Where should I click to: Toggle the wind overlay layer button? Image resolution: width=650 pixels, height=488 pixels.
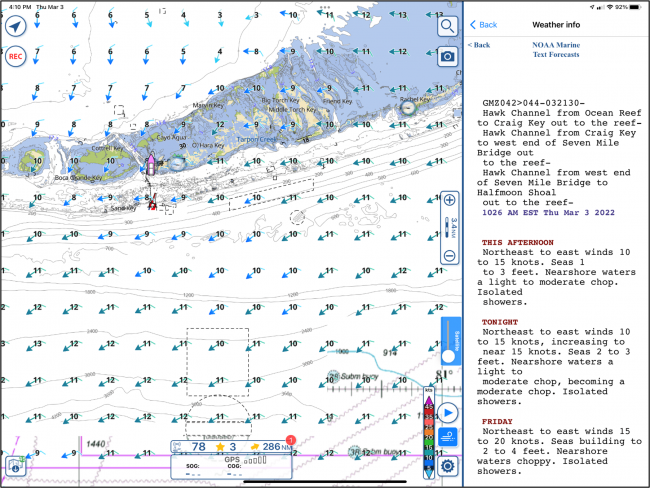pyautogui.click(x=448, y=436)
